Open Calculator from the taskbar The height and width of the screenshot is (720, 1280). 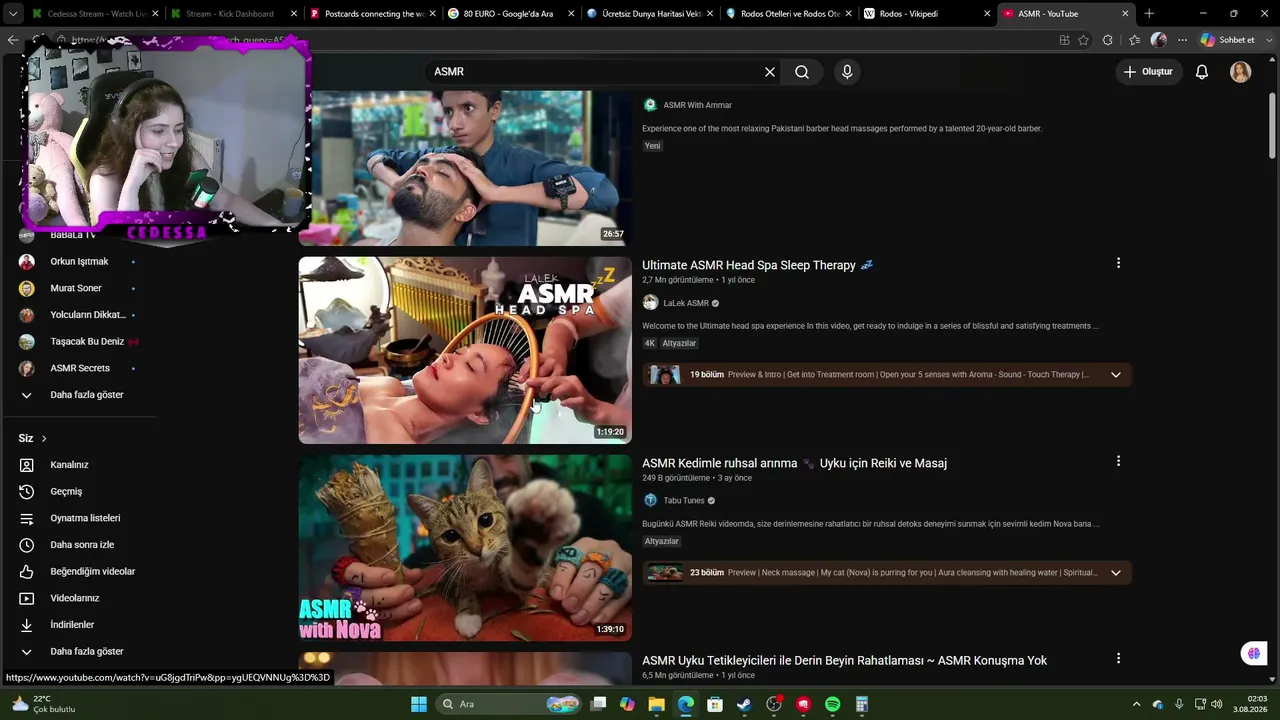point(861,704)
